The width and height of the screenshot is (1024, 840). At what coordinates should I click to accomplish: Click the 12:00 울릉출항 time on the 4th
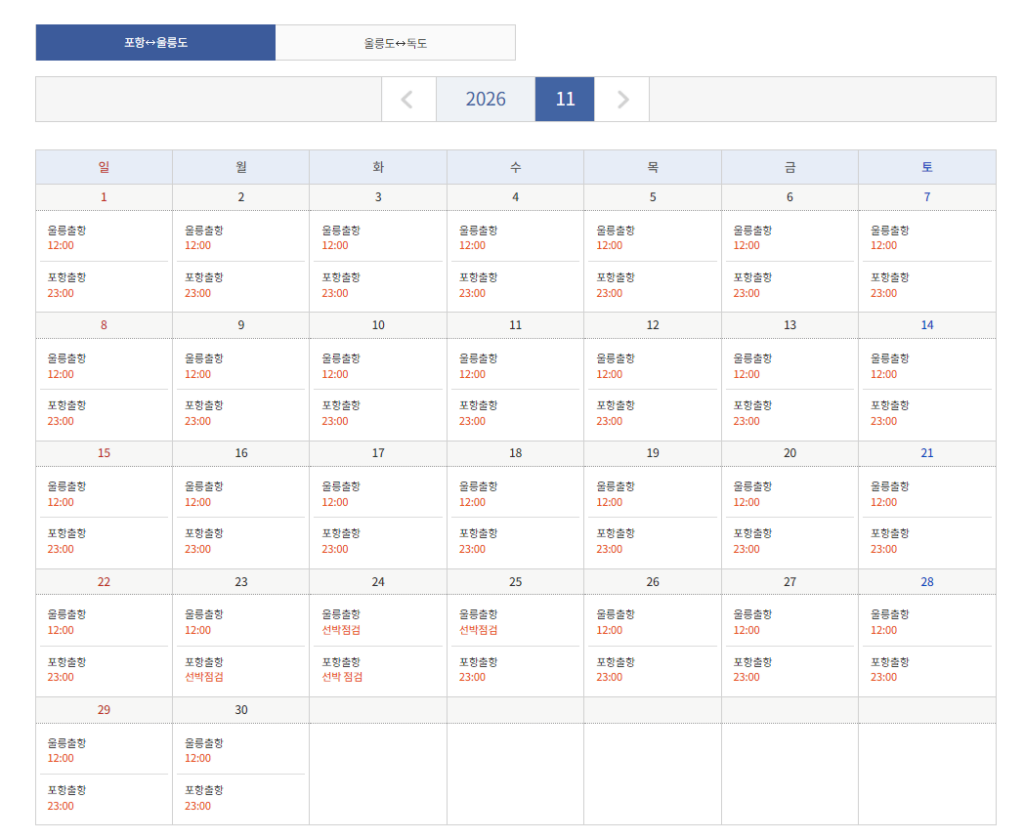pos(472,246)
